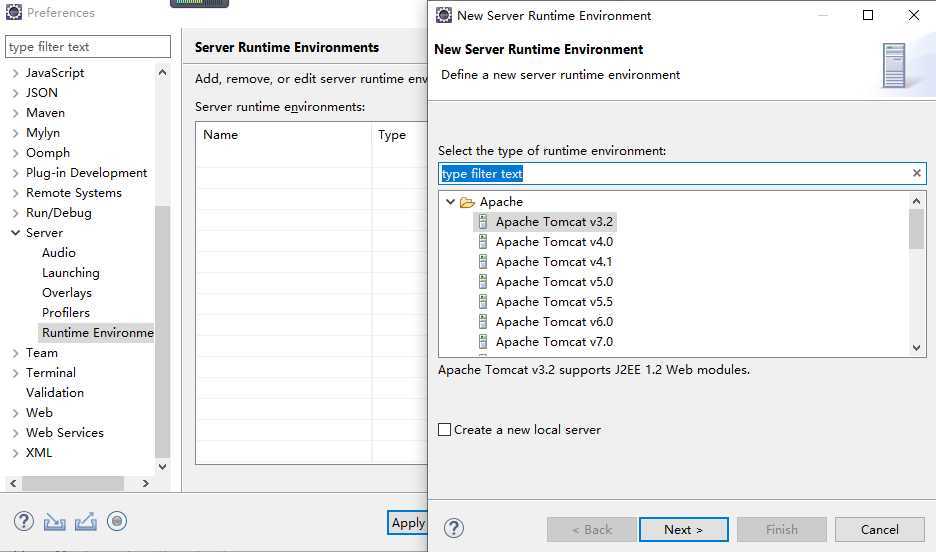The height and width of the screenshot is (552, 936).
Task: Focus the Preferences filter text field
Action: [x=88, y=47]
